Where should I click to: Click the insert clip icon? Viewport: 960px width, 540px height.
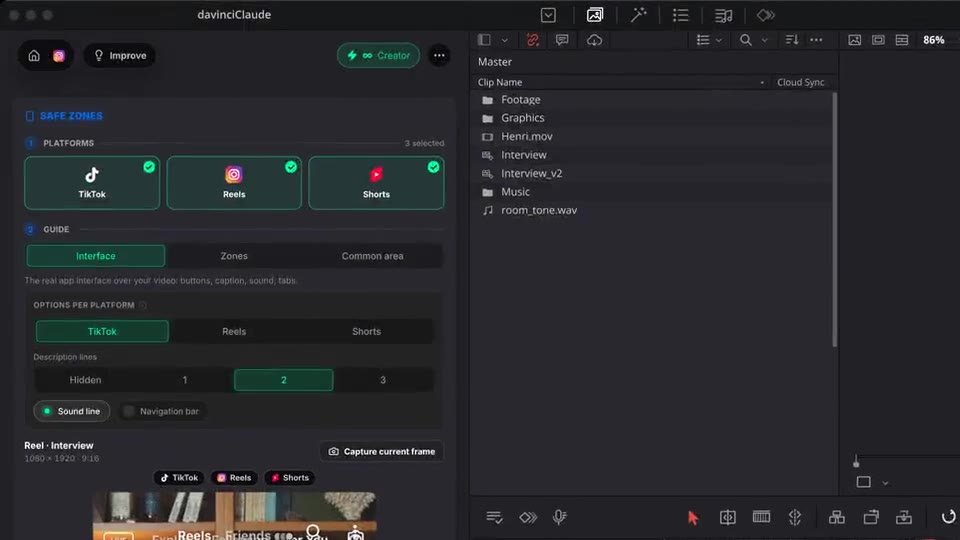(x=836, y=517)
